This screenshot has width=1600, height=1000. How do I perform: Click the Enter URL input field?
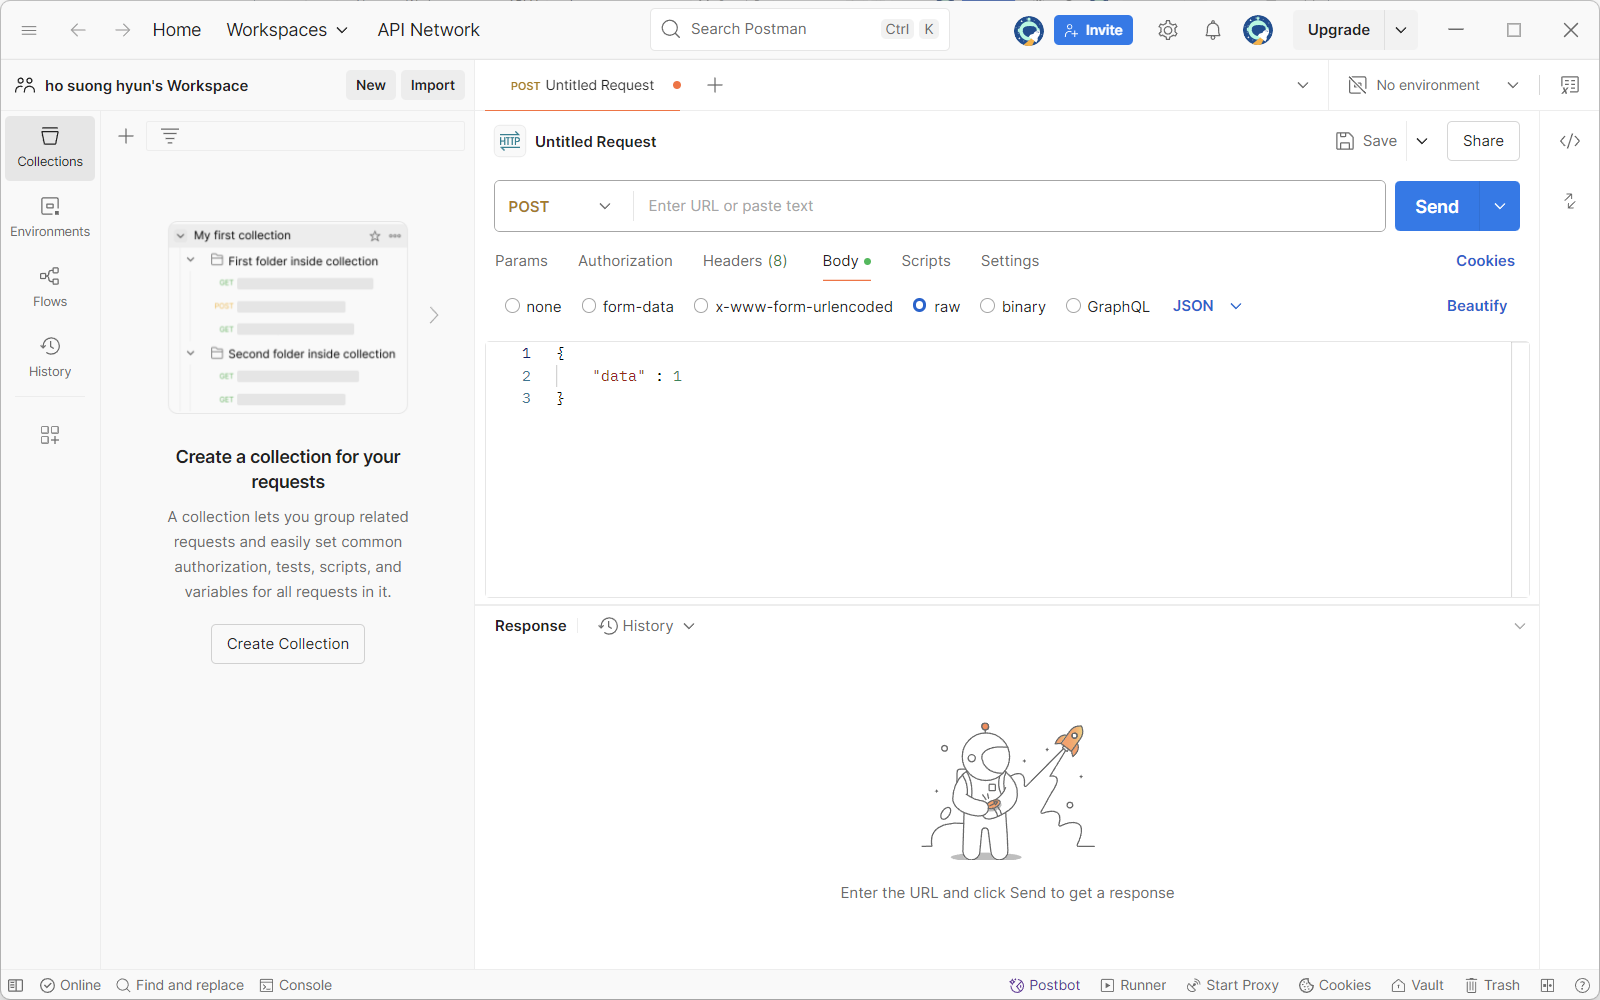(1008, 206)
